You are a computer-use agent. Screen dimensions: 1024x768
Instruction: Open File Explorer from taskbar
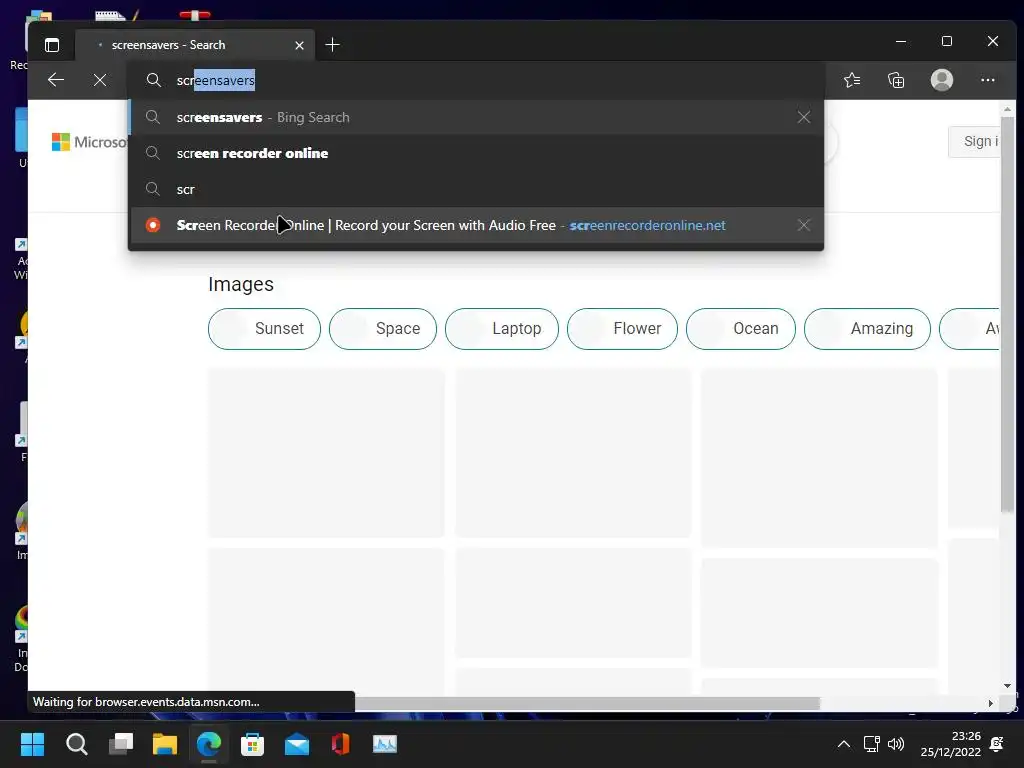point(165,744)
